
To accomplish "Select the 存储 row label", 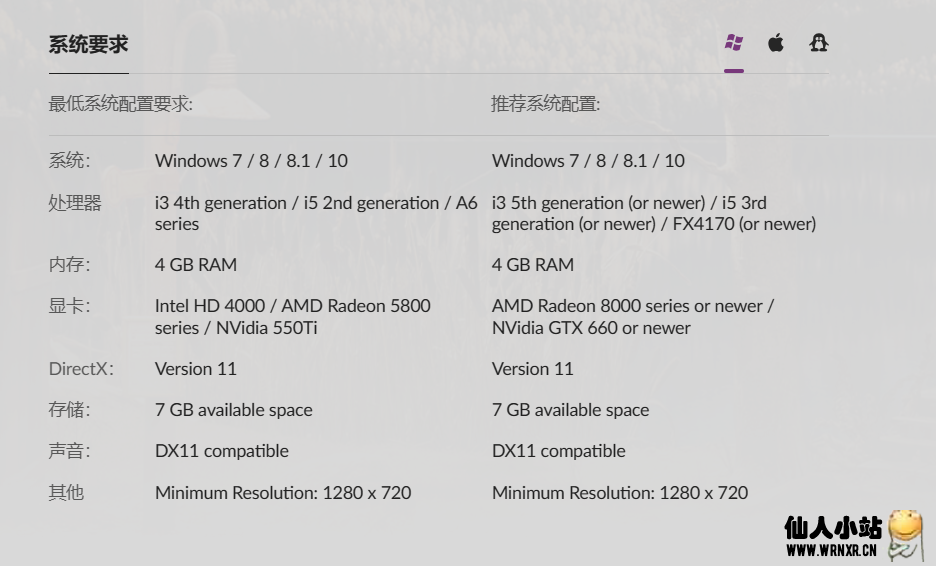I will pos(69,410).
